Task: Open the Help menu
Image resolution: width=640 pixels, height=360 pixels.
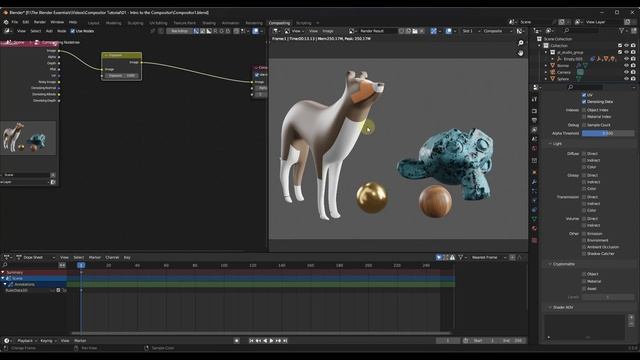Action: pos(73,22)
